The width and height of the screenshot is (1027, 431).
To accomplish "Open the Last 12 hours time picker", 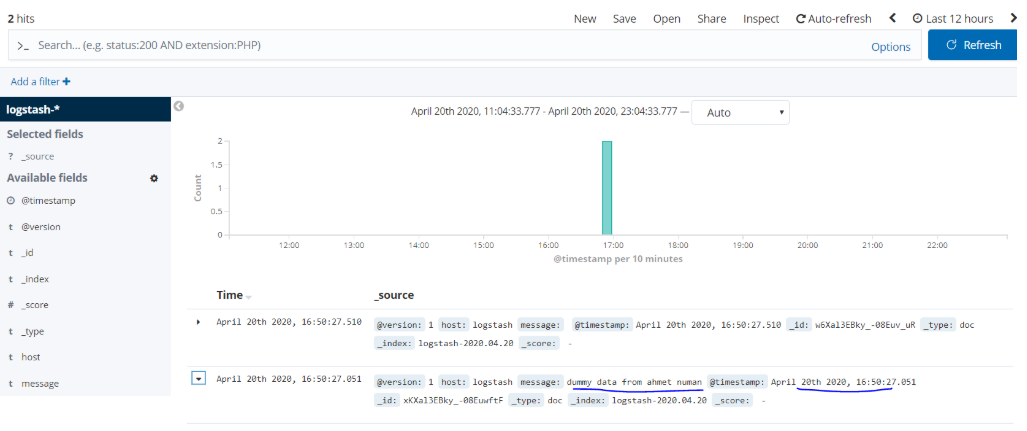I will coord(953,19).
